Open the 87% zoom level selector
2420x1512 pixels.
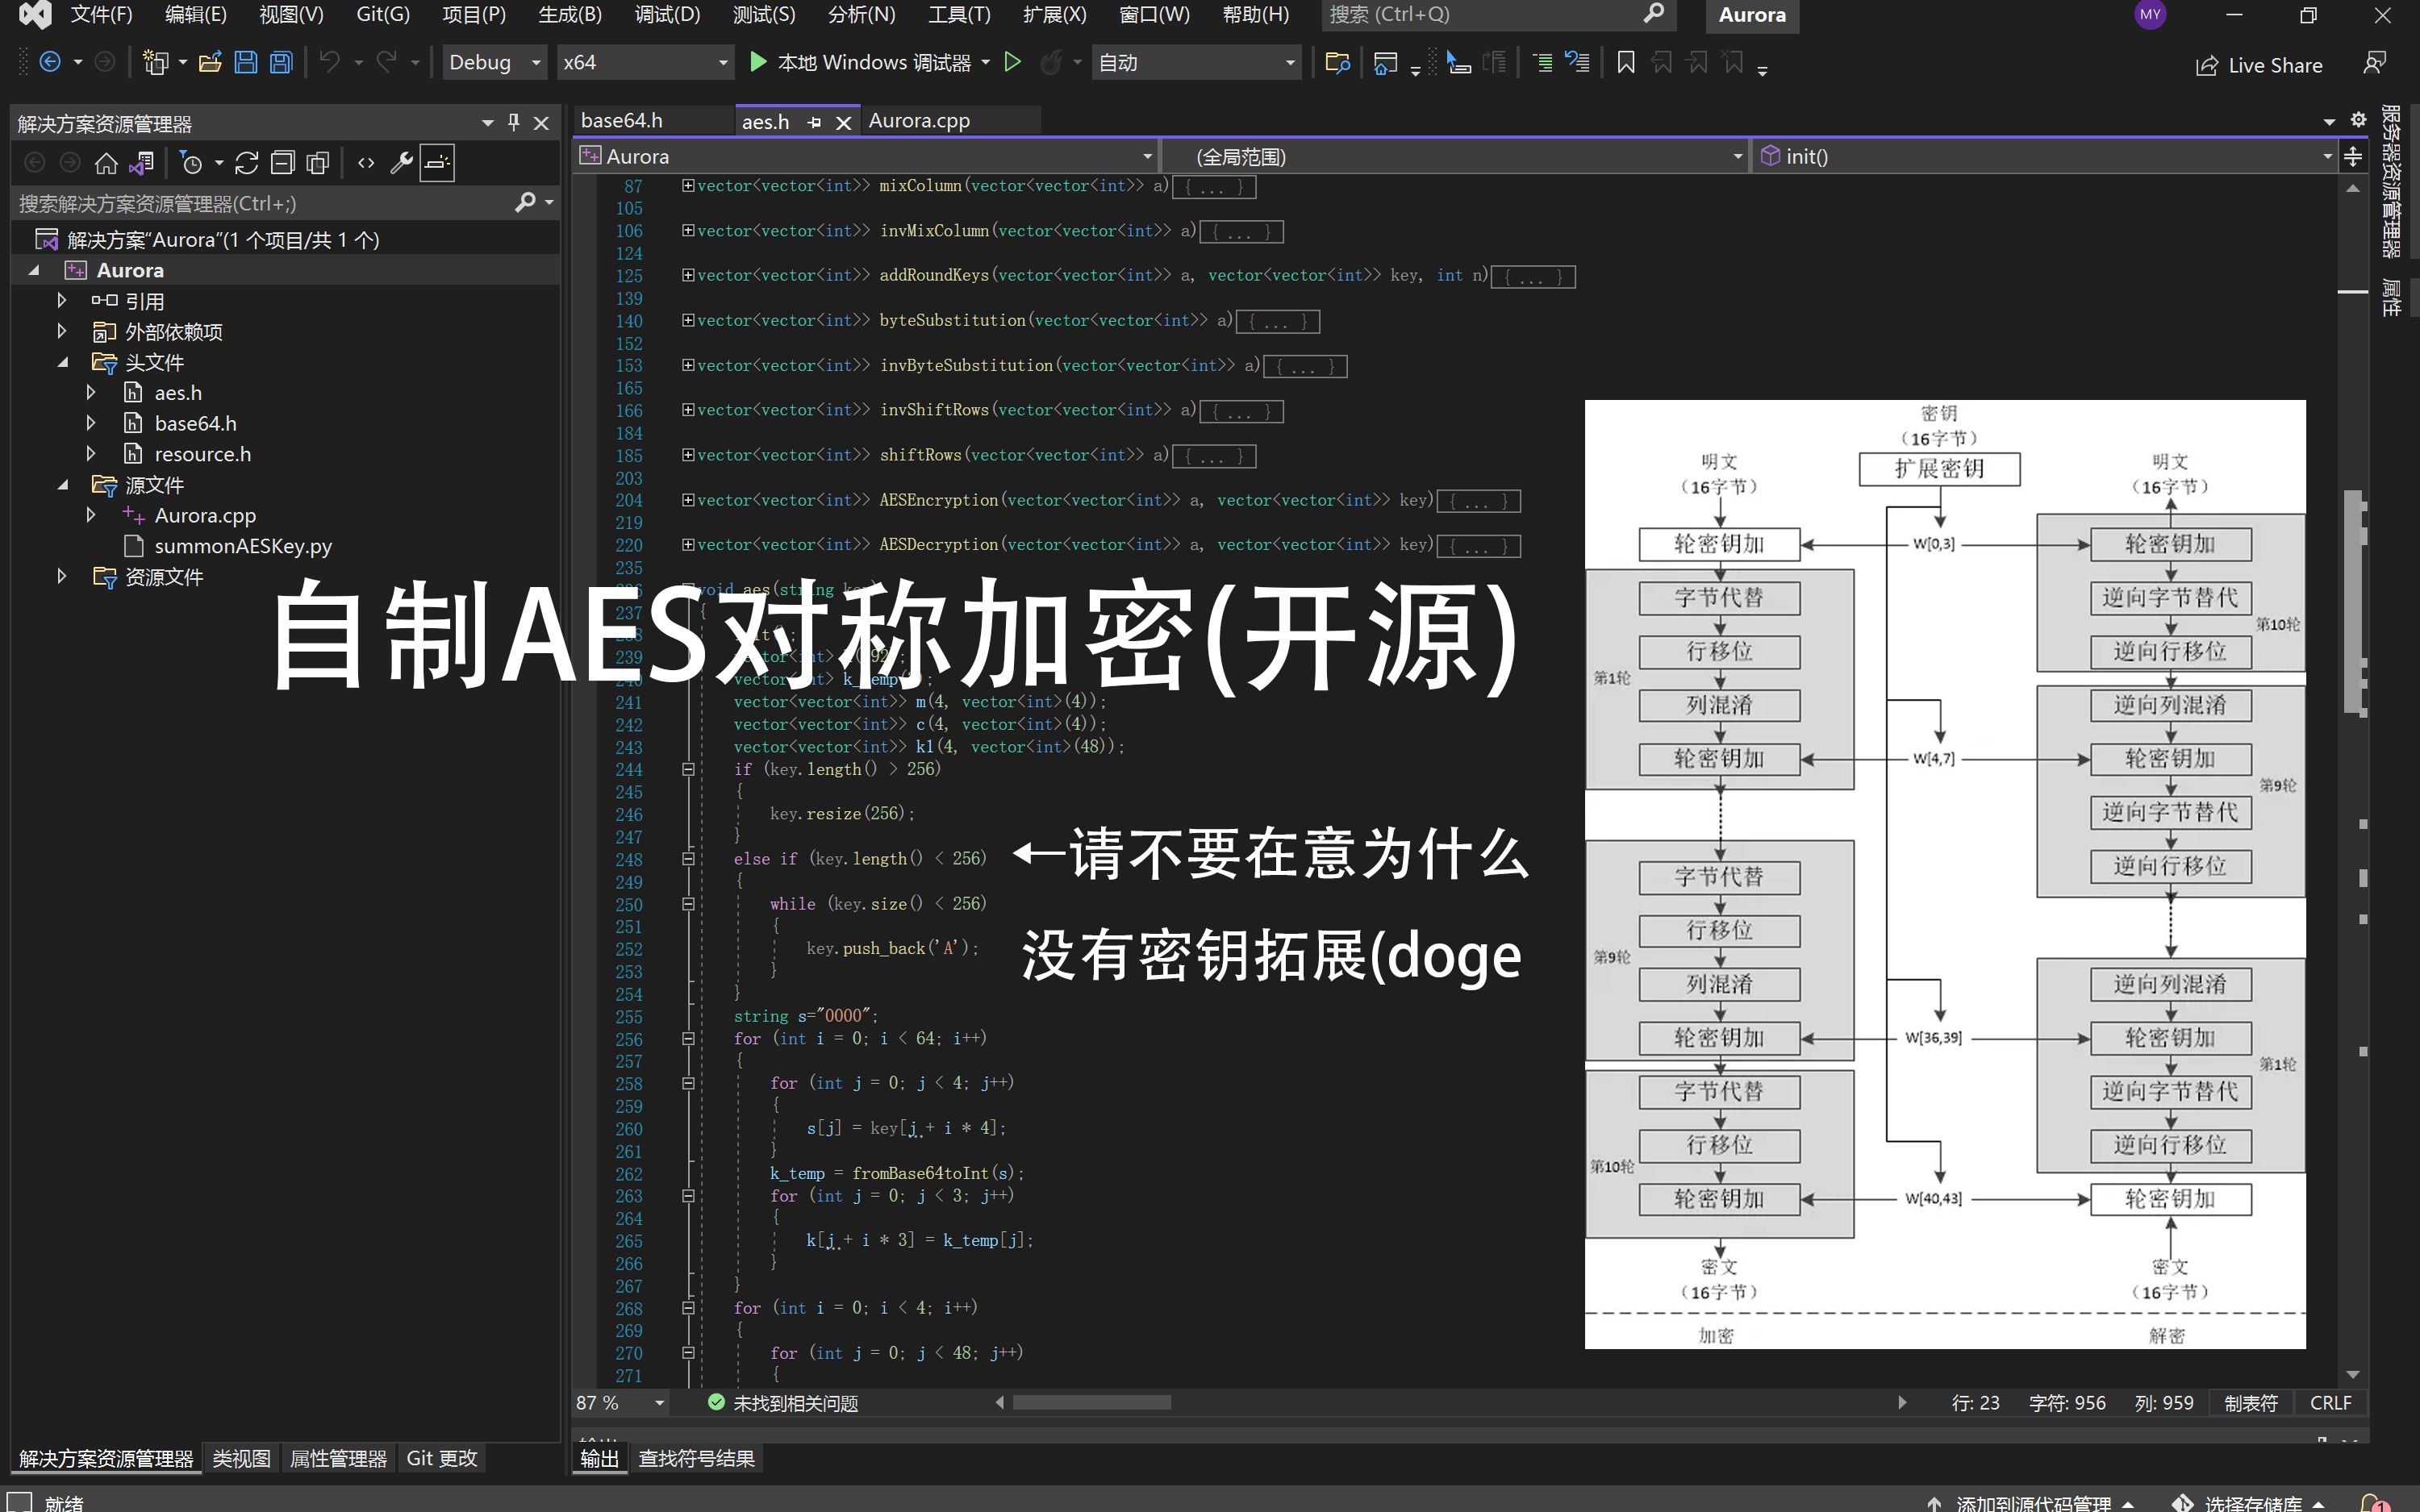617,1402
